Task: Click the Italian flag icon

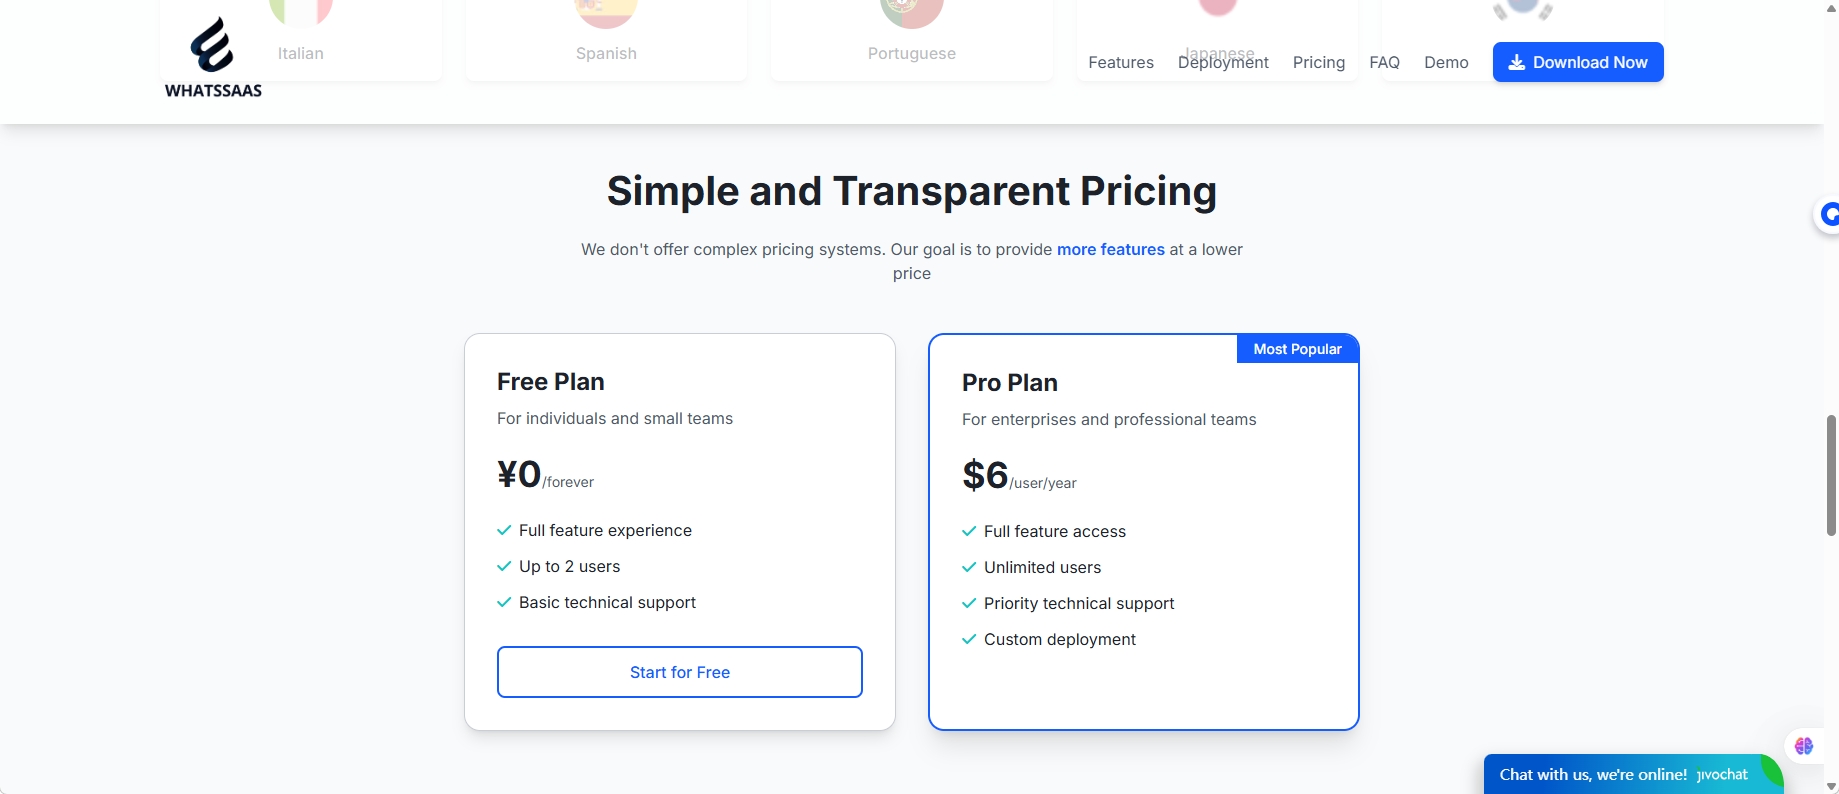Action: point(301,10)
